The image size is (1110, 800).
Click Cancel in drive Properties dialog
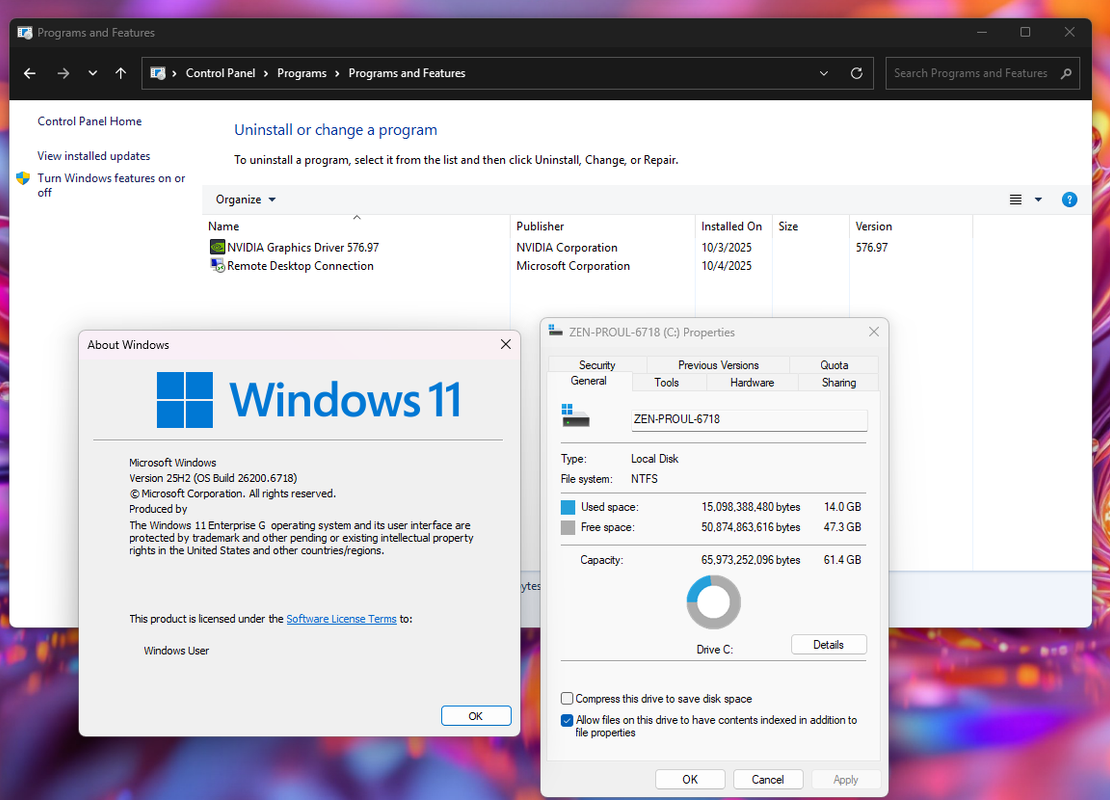click(x=768, y=779)
